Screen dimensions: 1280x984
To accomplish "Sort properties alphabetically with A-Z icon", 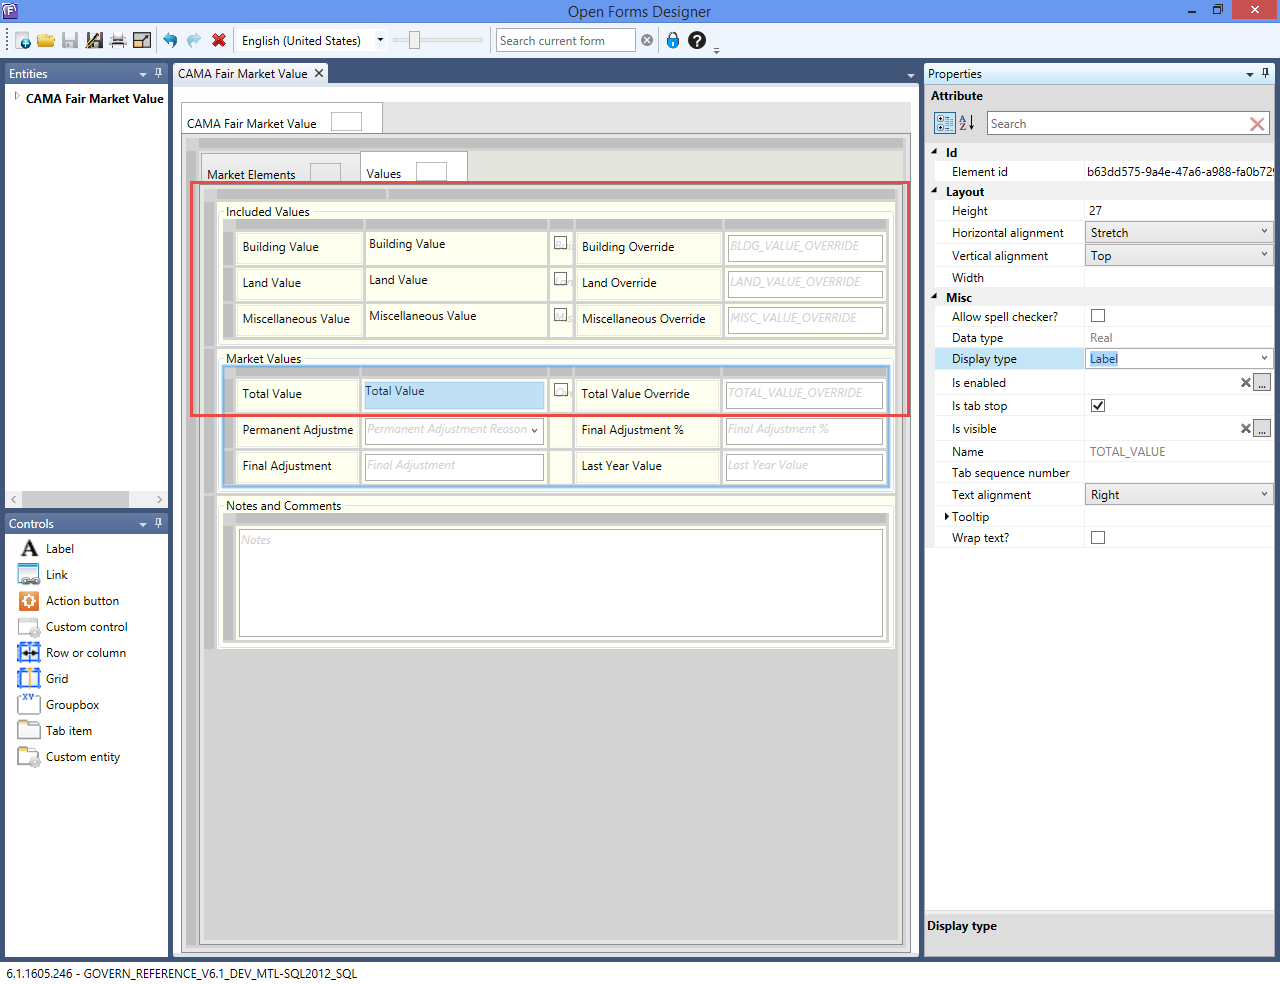I will point(967,123).
